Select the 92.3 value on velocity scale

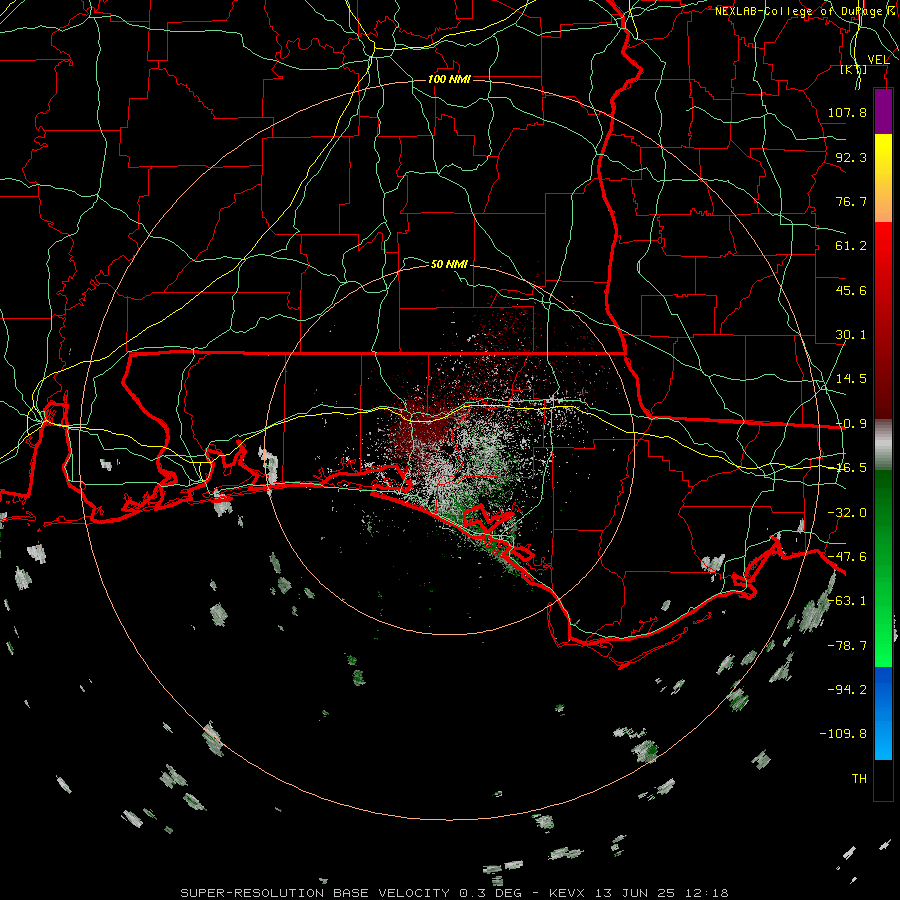(x=851, y=157)
